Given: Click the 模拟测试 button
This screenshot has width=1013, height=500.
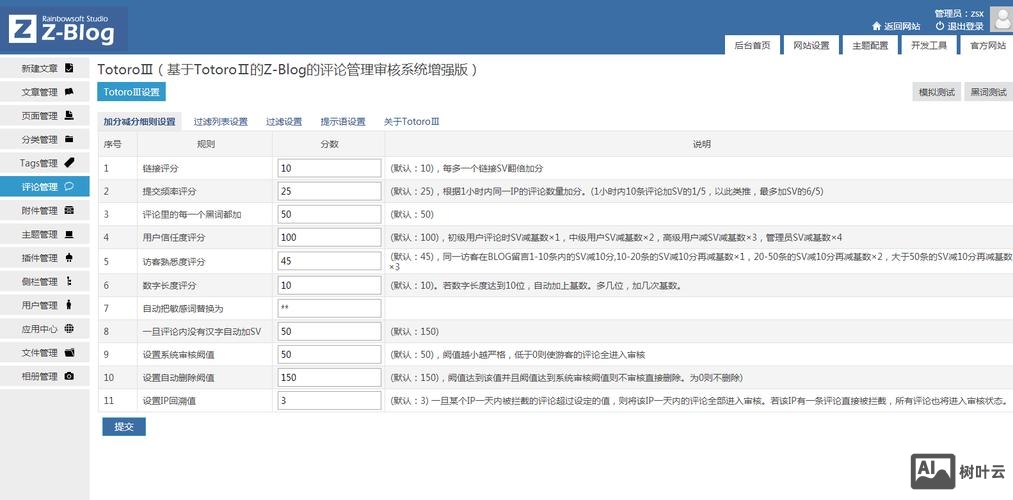Looking at the screenshot, I should [x=937, y=92].
